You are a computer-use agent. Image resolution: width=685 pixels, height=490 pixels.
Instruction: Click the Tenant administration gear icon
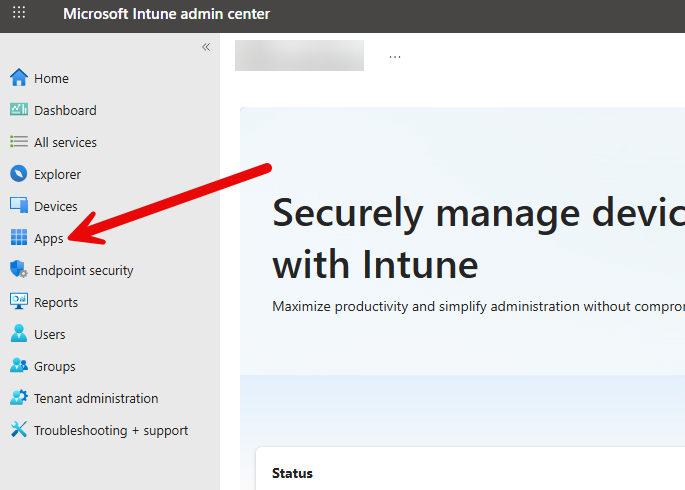18,398
